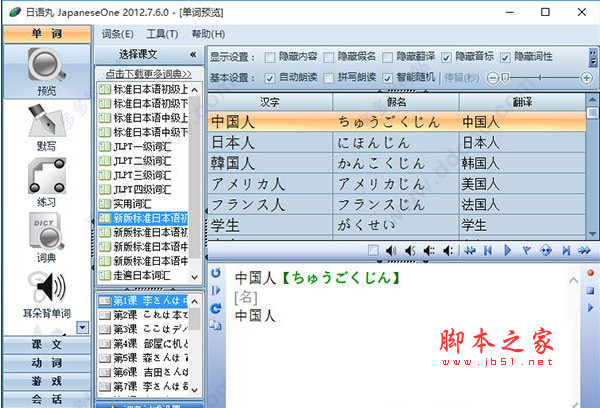Click the copy icon left of detail pane
The width and height of the screenshot is (600, 408).
[216, 325]
